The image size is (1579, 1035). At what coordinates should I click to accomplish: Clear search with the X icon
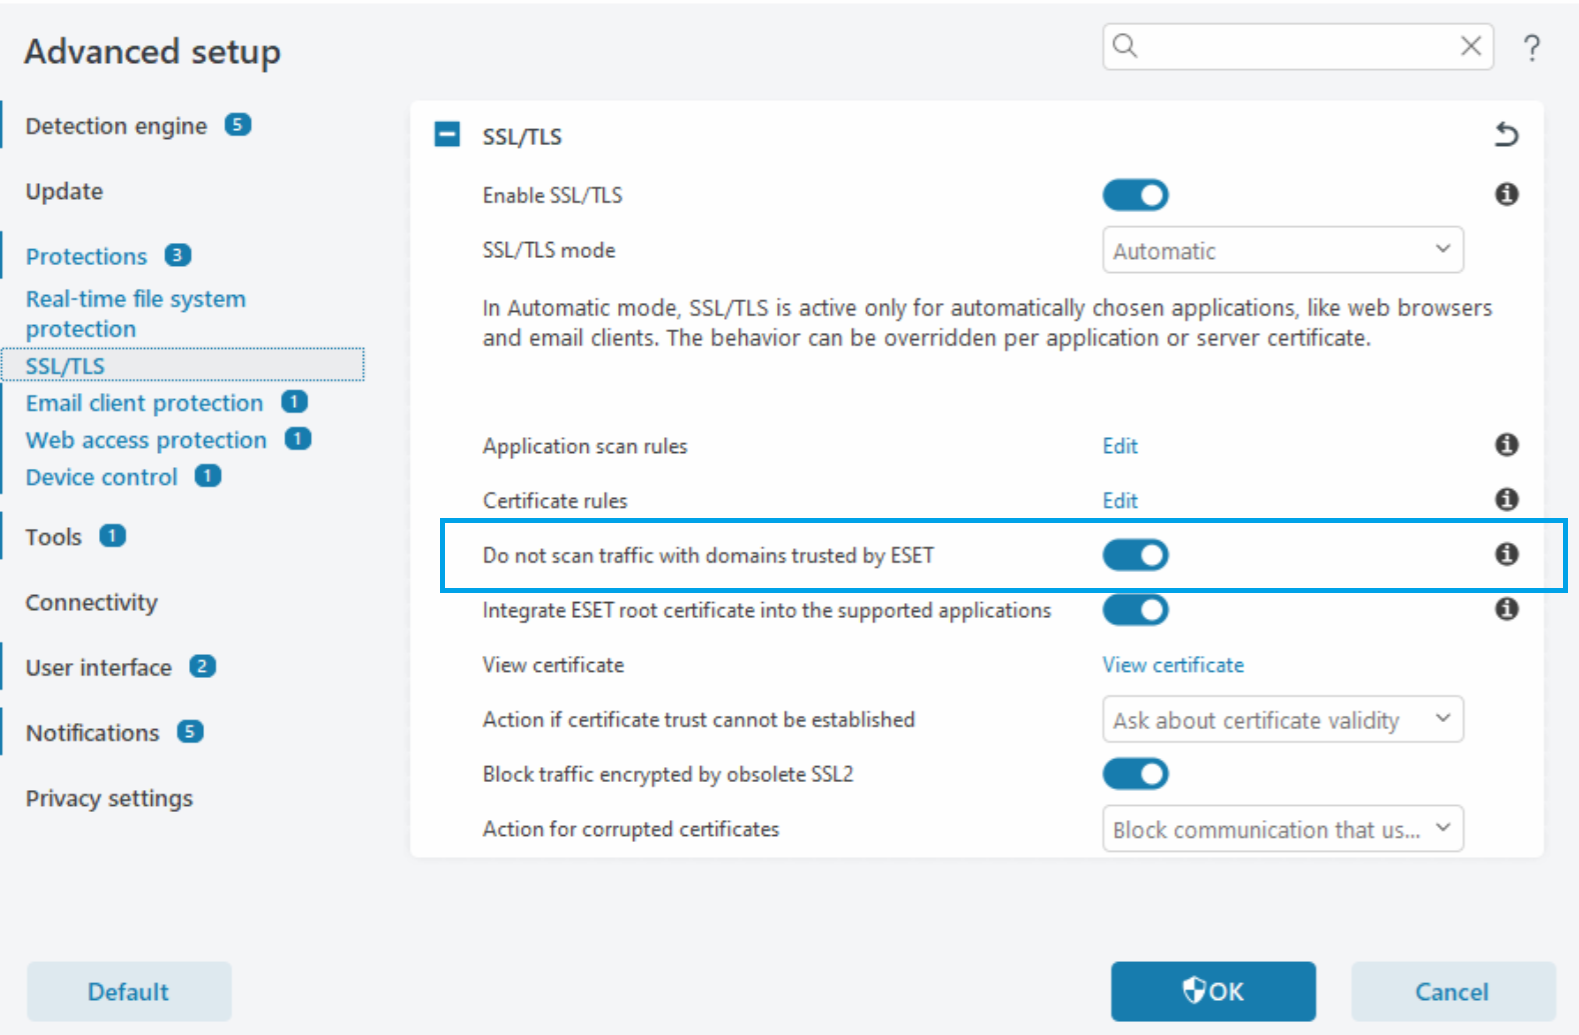pyautogui.click(x=1470, y=46)
